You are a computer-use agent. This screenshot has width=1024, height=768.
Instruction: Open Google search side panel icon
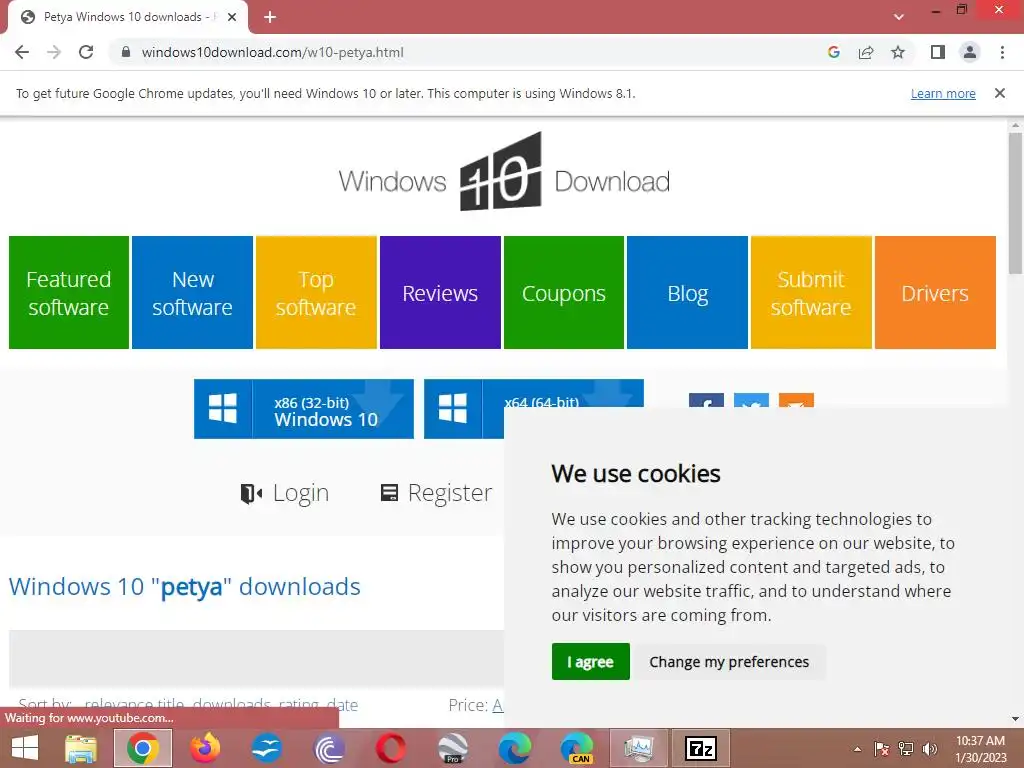click(833, 52)
